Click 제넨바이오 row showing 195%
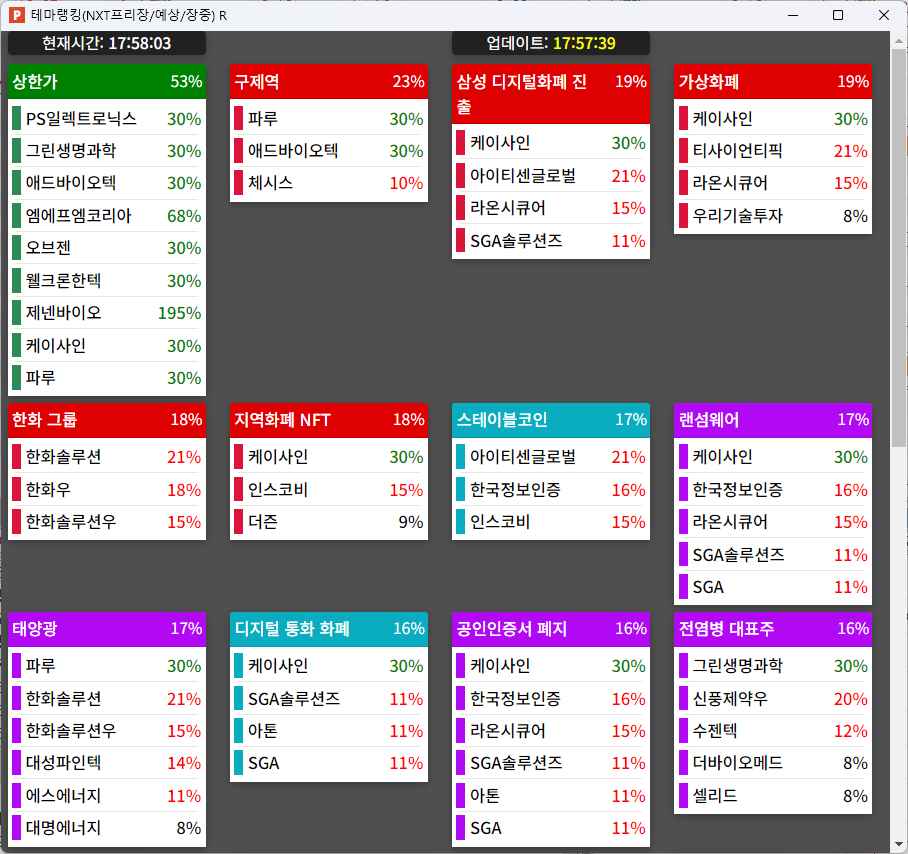Image resolution: width=908 pixels, height=854 pixels. click(107, 313)
